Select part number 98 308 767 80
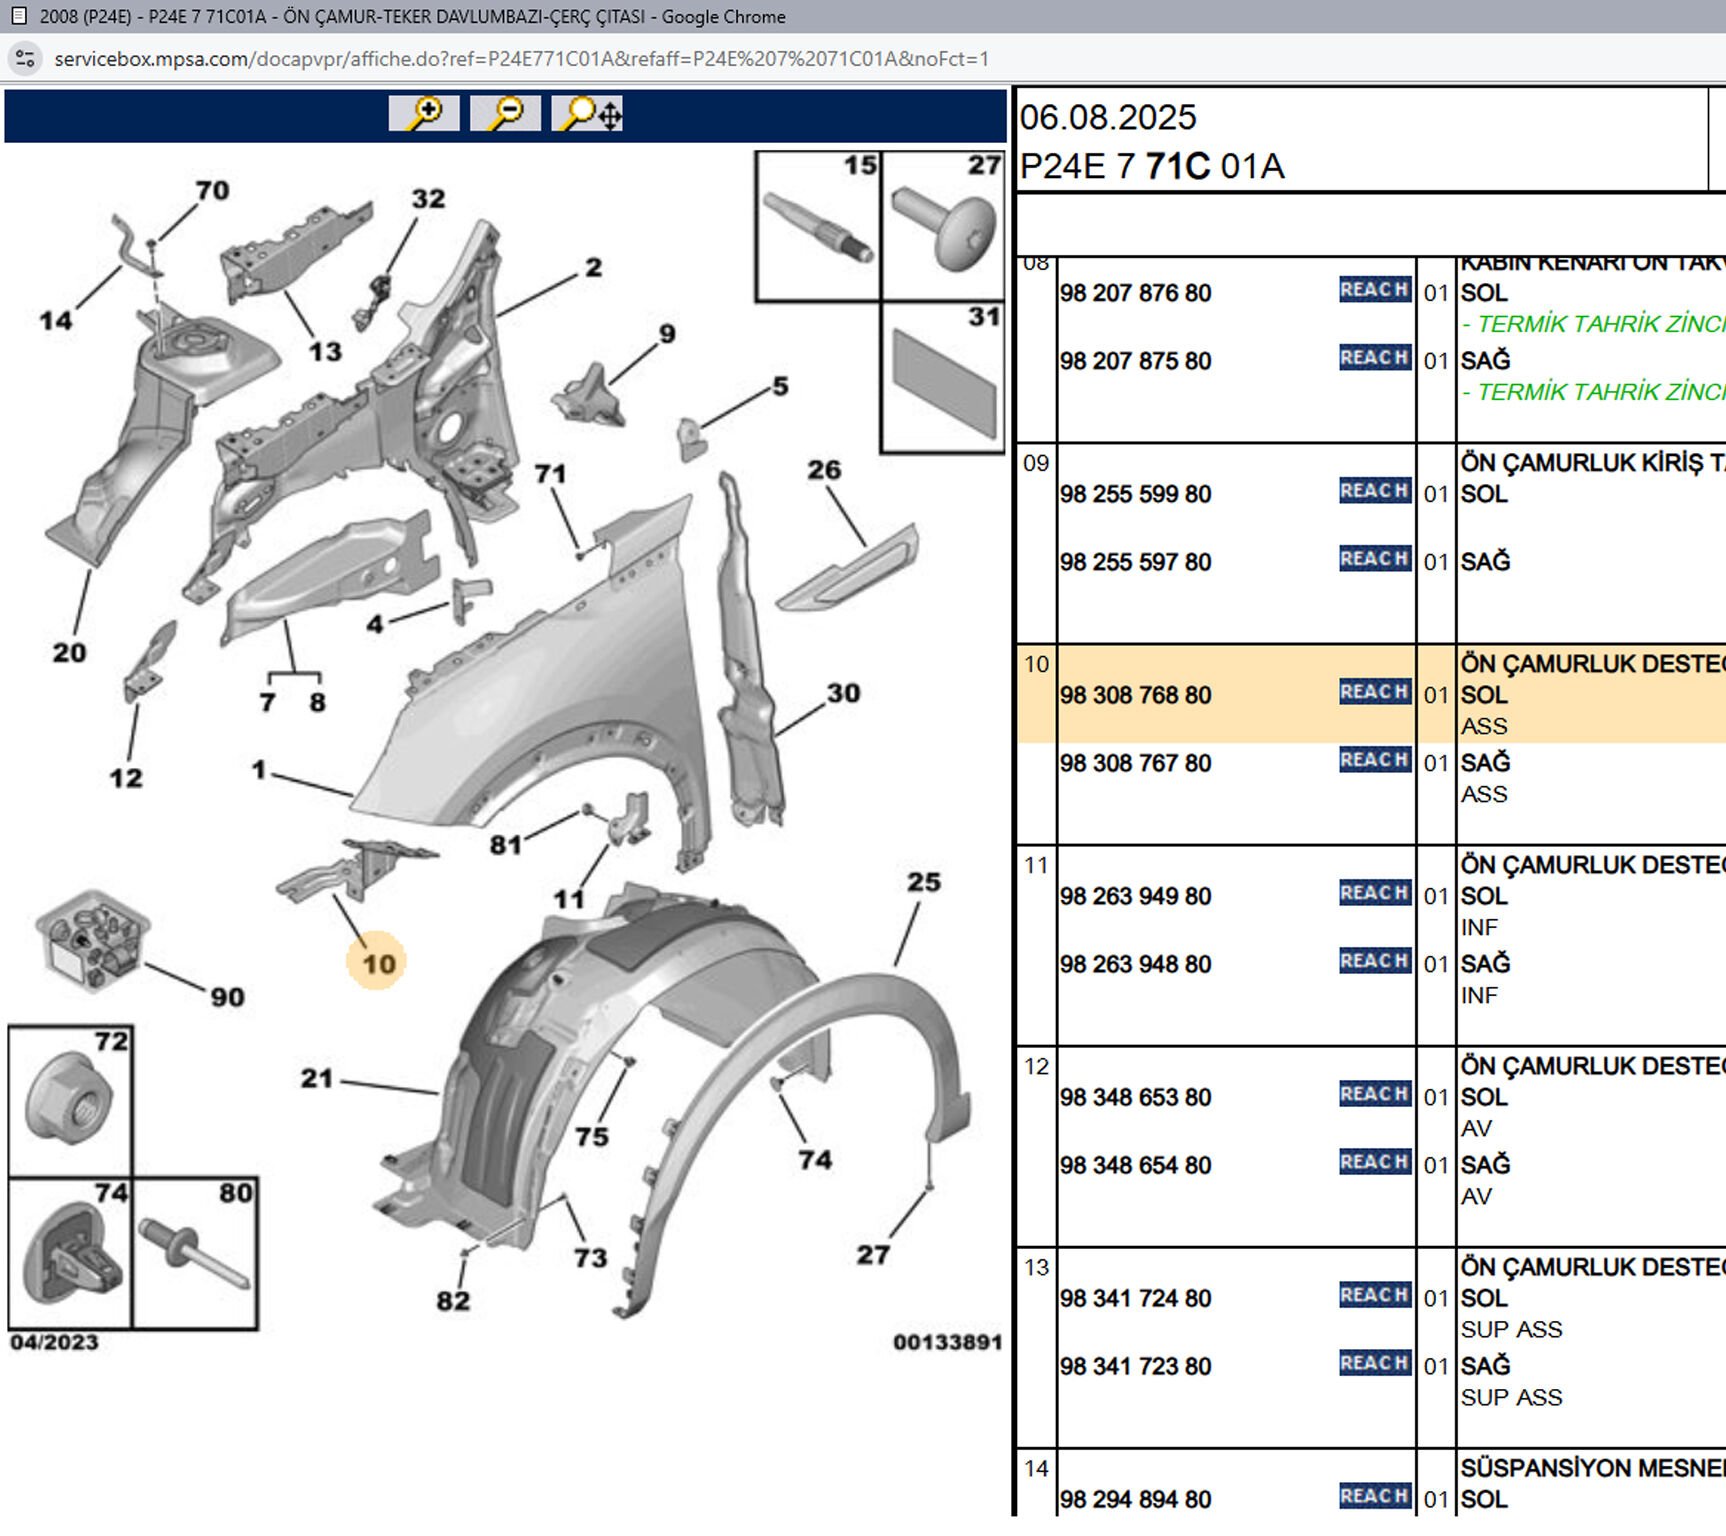Image resolution: width=1726 pixels, height=1536 pixels. (x=1135, y=763)
